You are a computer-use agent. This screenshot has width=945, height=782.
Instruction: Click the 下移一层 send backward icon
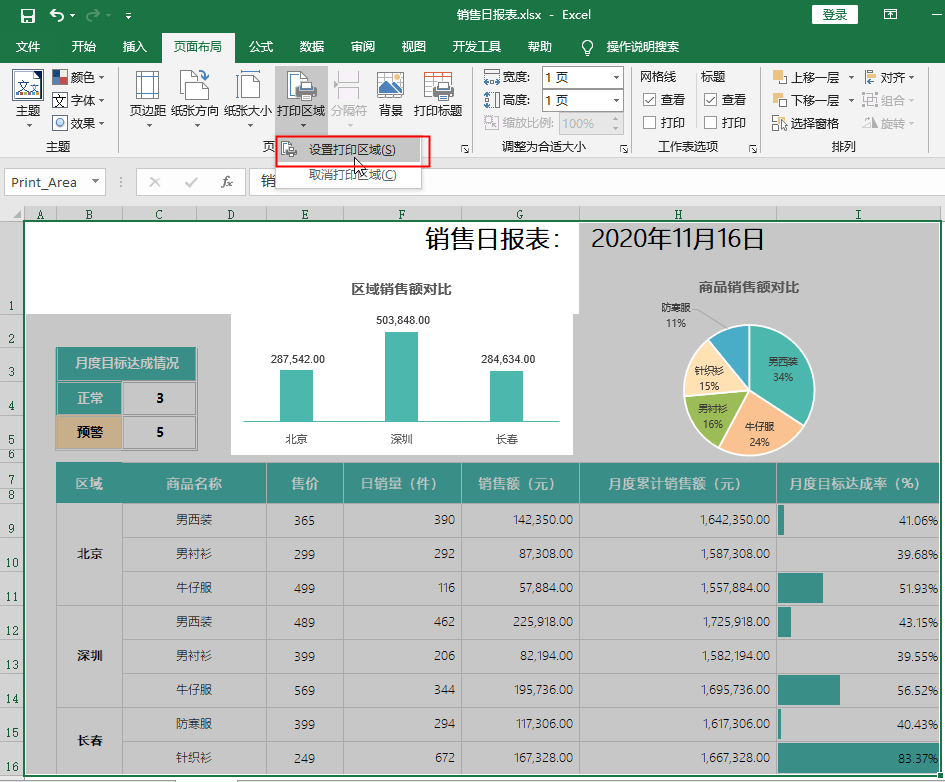(779, 100)
